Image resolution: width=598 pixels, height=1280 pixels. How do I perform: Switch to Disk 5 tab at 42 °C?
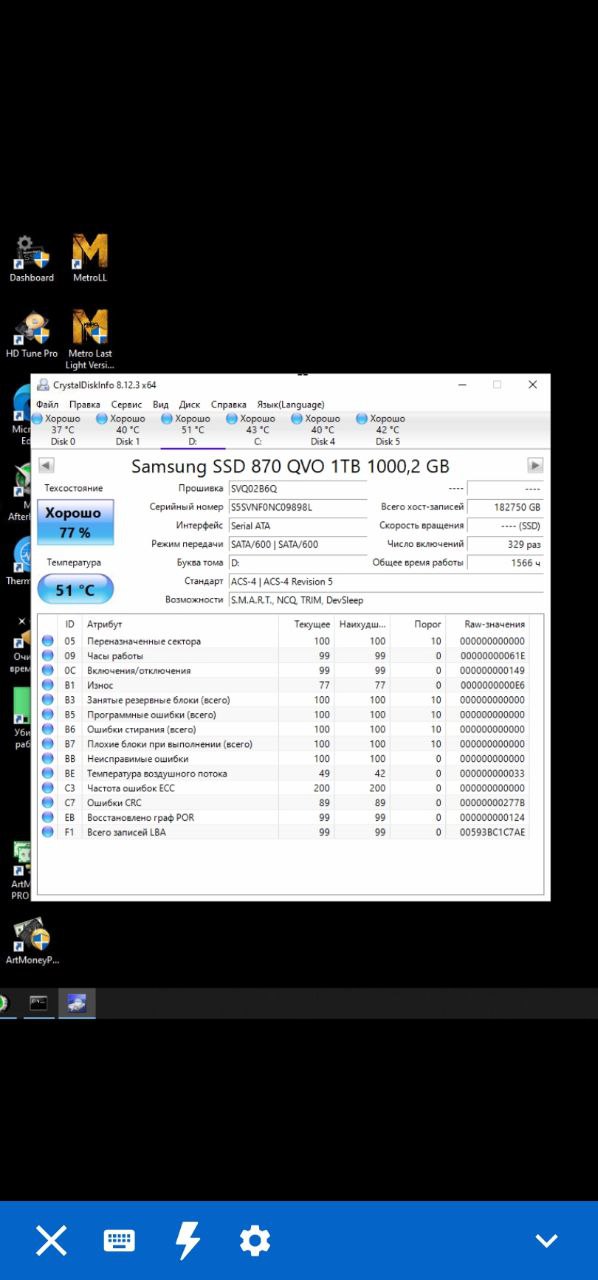tap(387, 430)
